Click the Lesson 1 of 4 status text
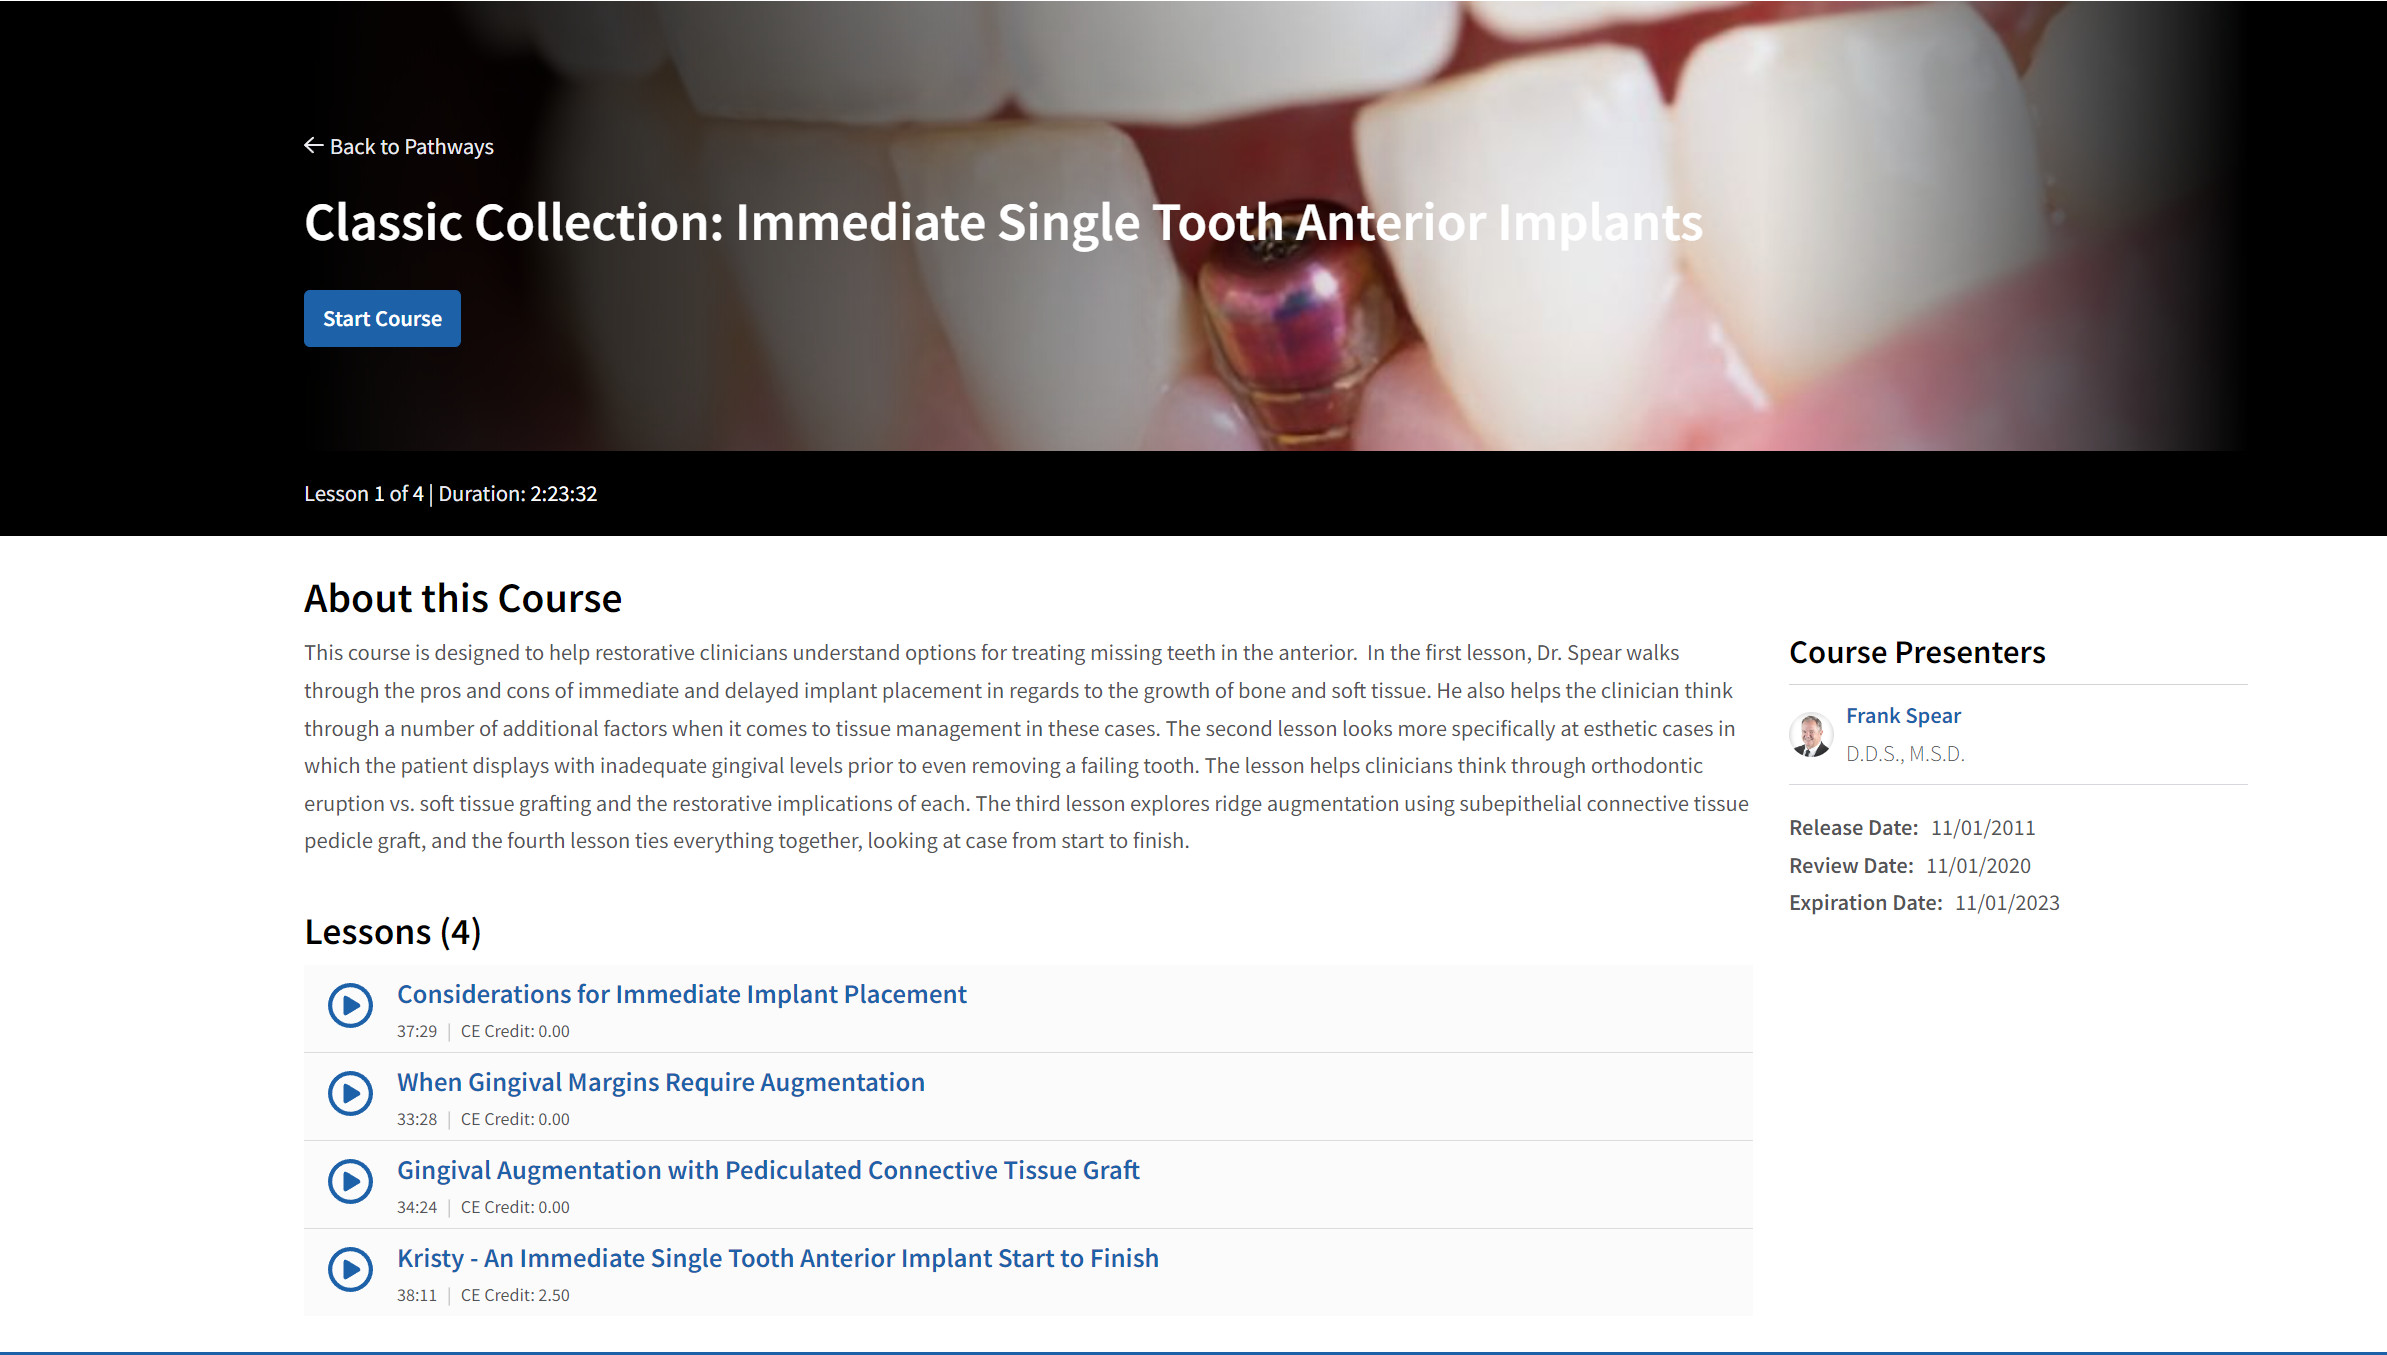2387x1355 pixels. point(364,494)
